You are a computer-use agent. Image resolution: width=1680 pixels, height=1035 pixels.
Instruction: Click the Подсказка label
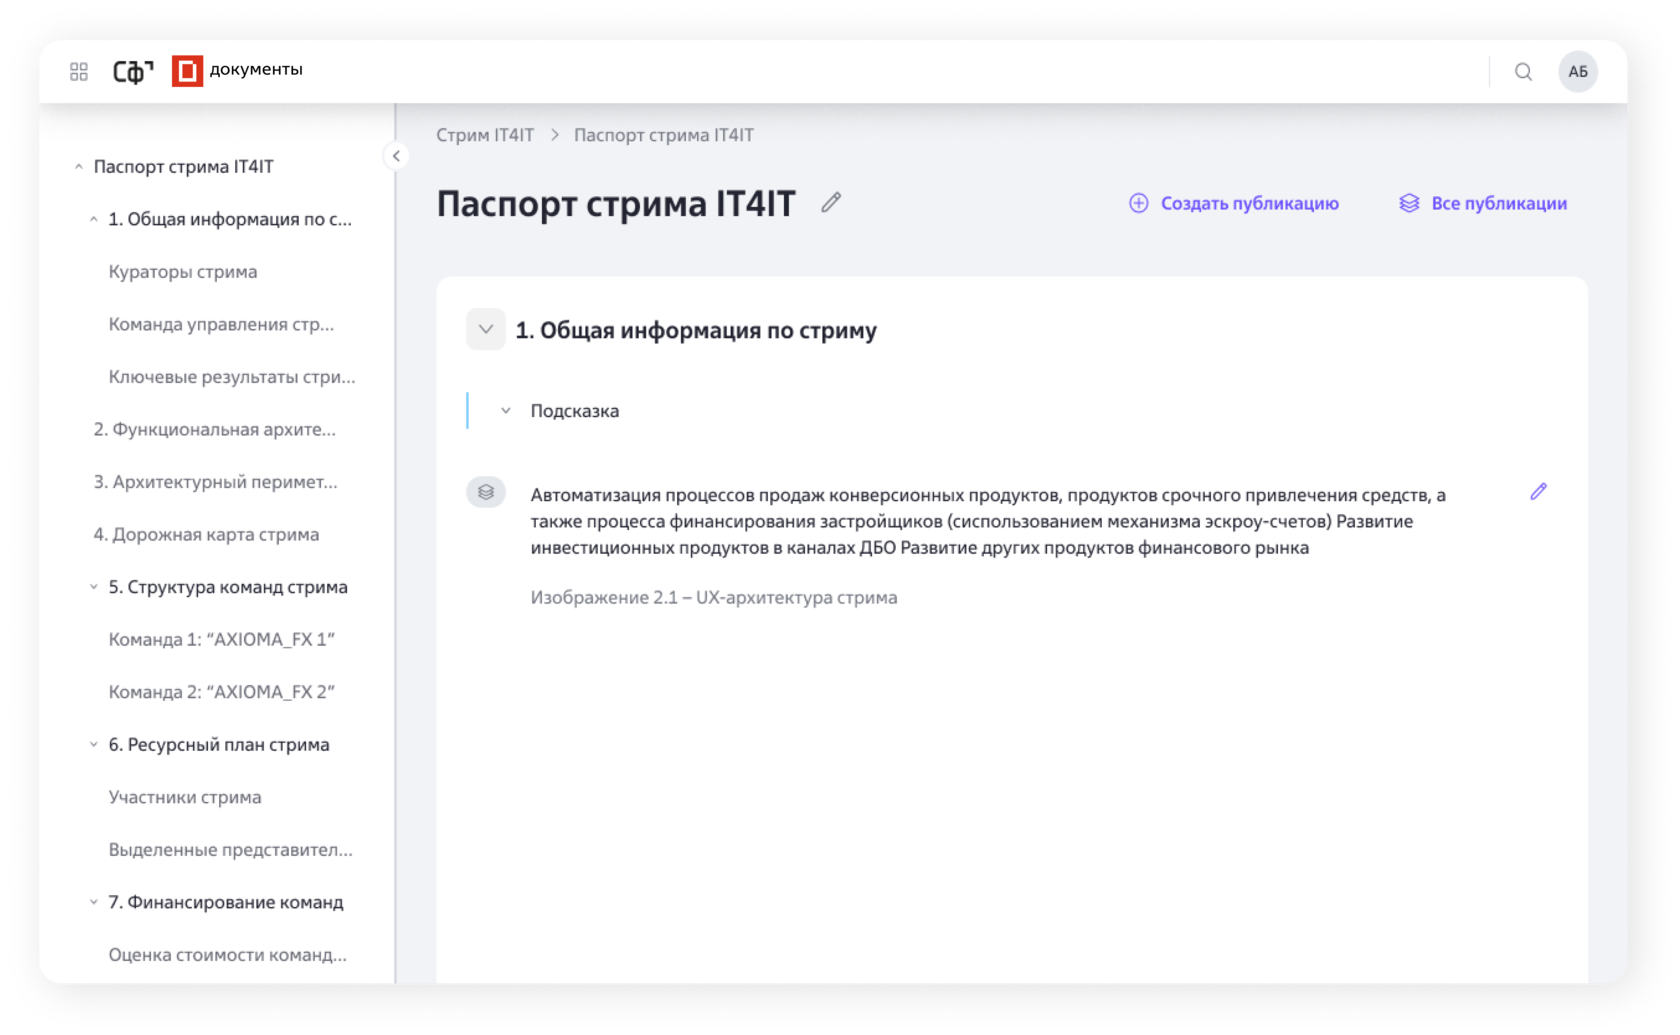[575, 411]
